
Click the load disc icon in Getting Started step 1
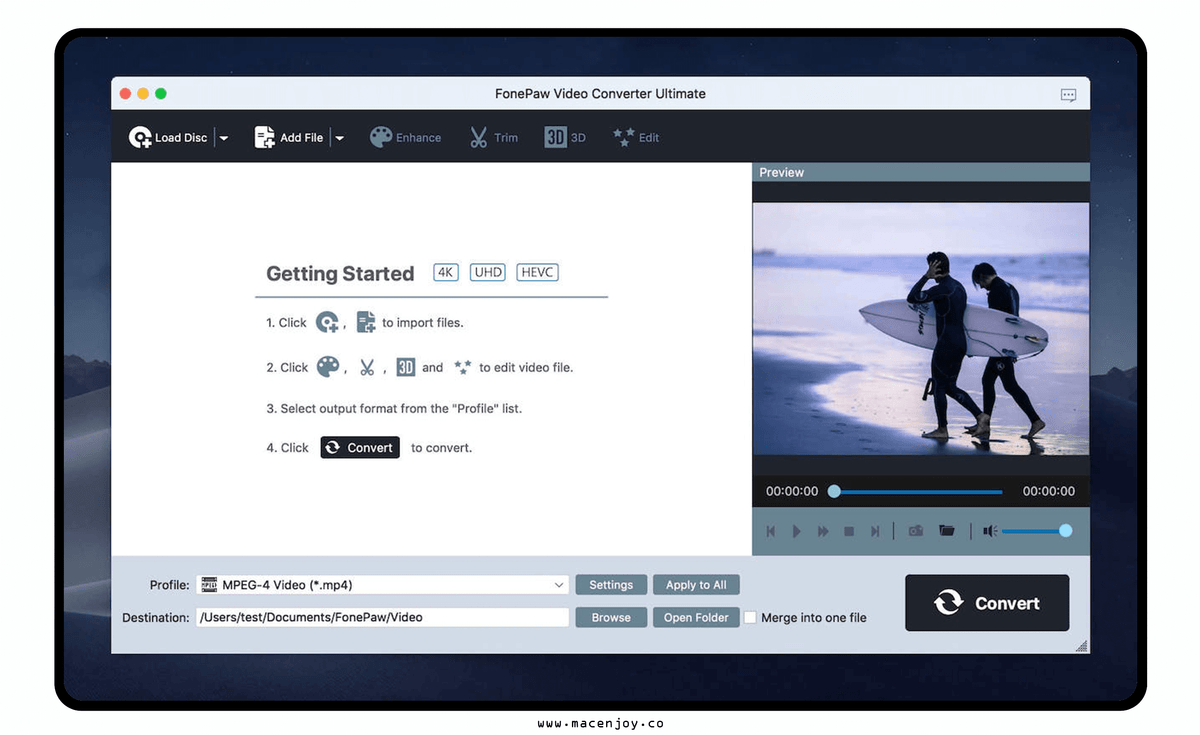pos(328,322)
